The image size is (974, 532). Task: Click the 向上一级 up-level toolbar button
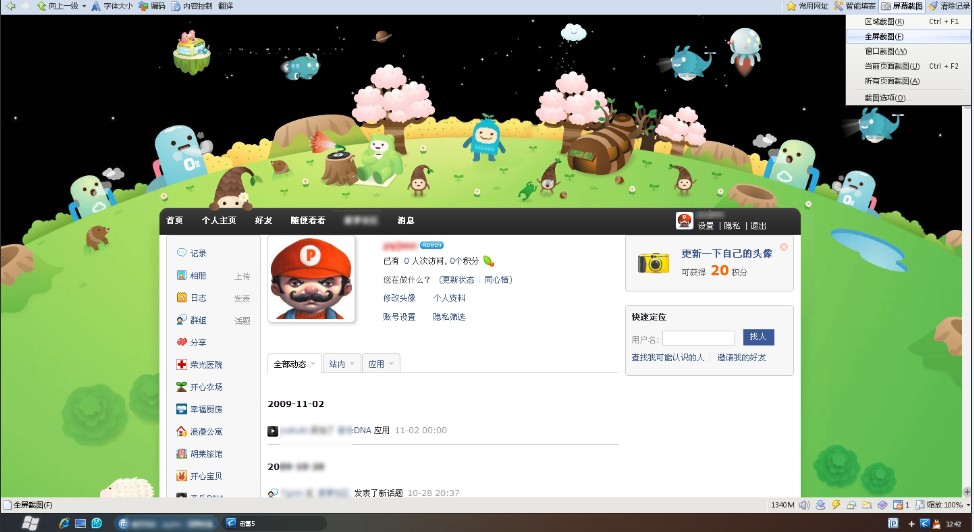click(58, 6)
